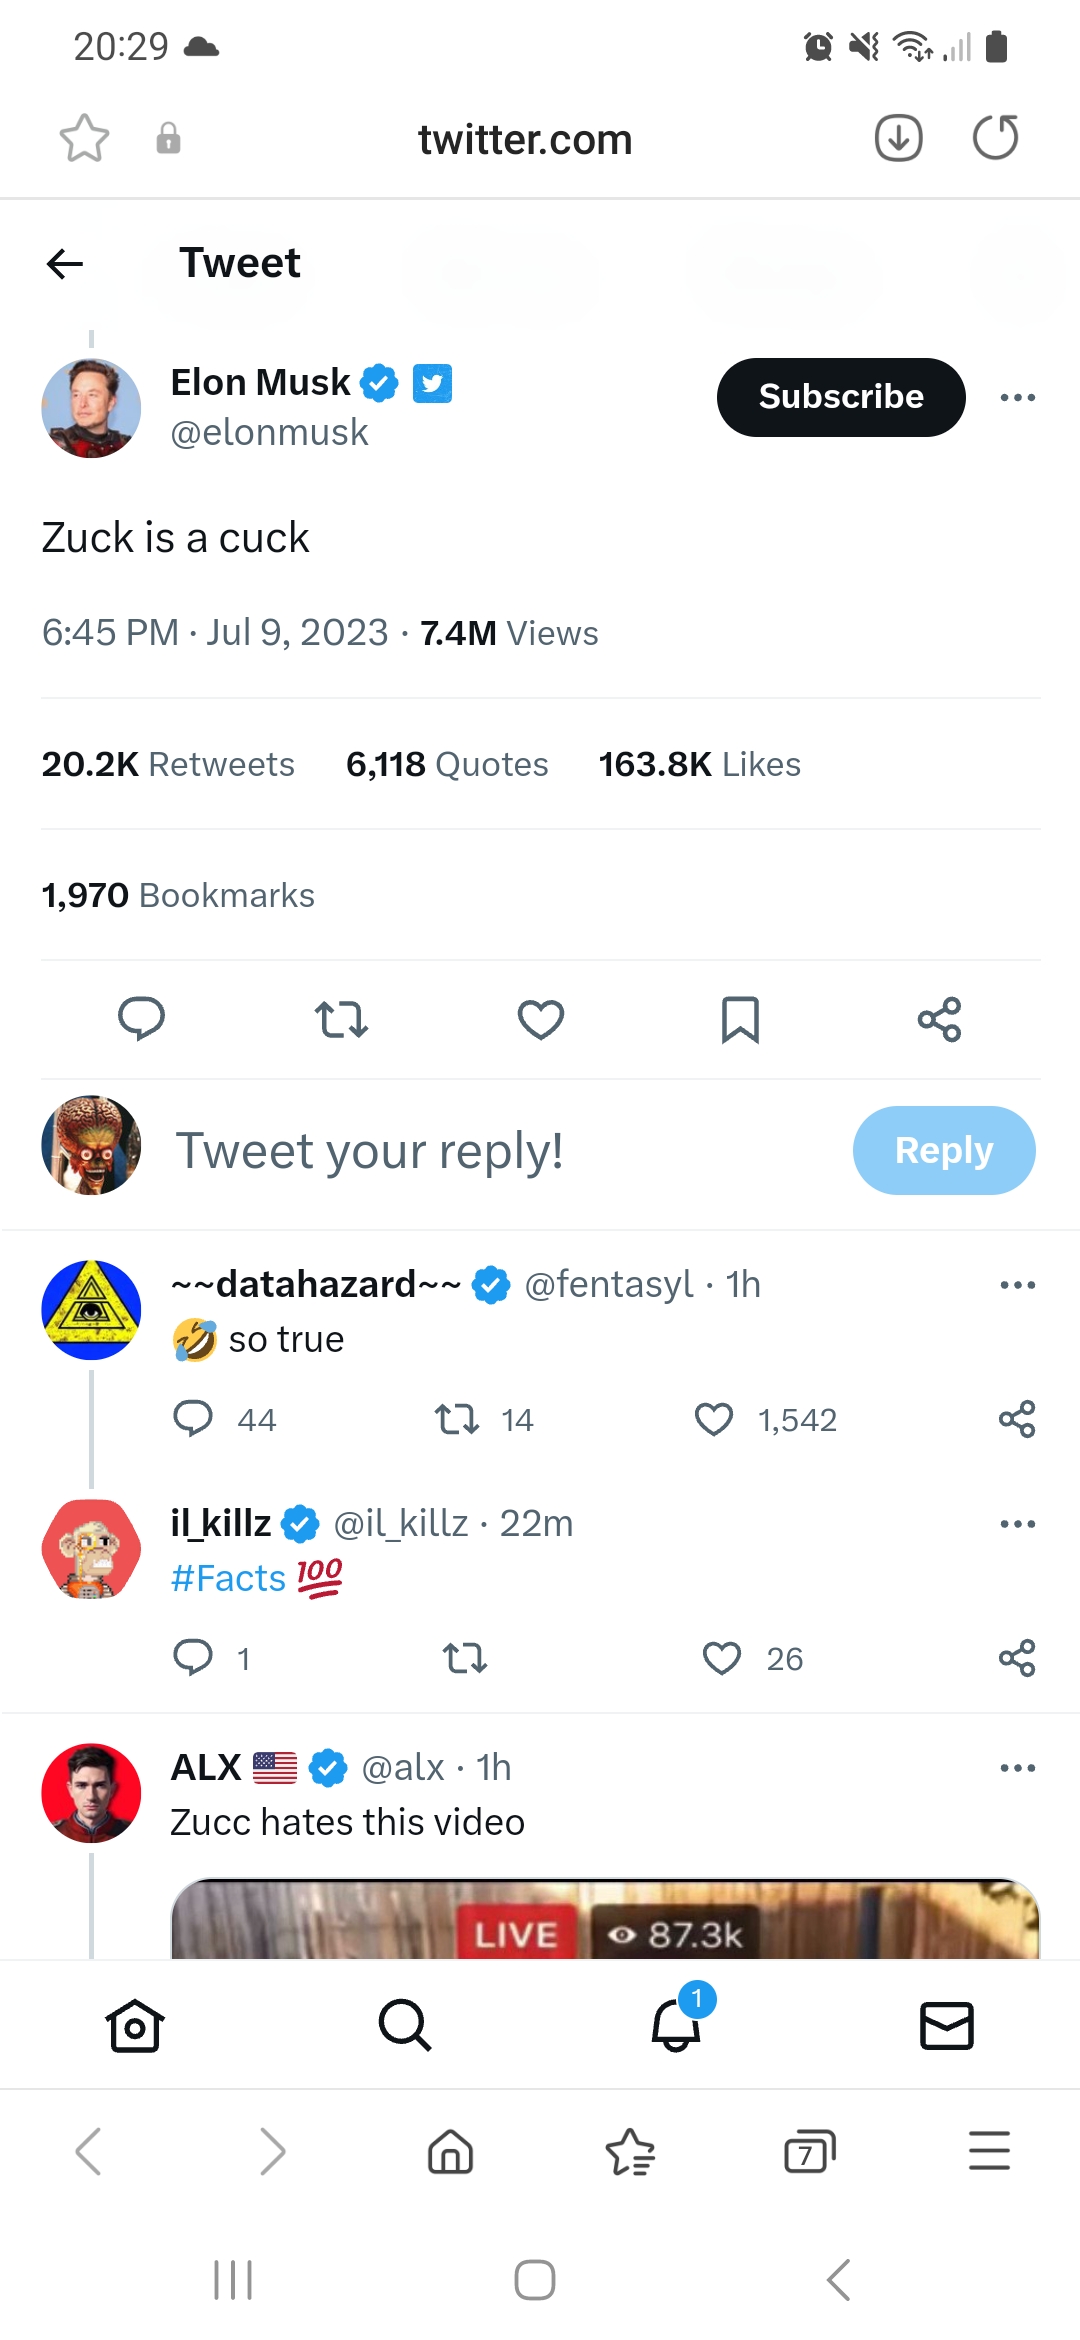This screenshot has width=1080, height=2340.
Task: Go to the Twitter search tab
Action: pyautogui.click(x=405, y=2026)
